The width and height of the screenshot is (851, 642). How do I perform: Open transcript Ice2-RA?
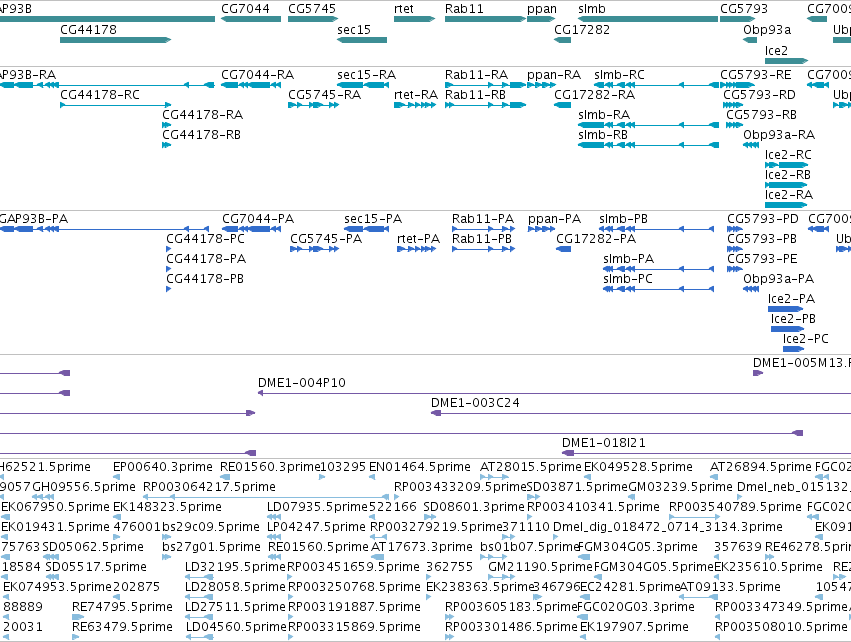[x=789, y=195]
